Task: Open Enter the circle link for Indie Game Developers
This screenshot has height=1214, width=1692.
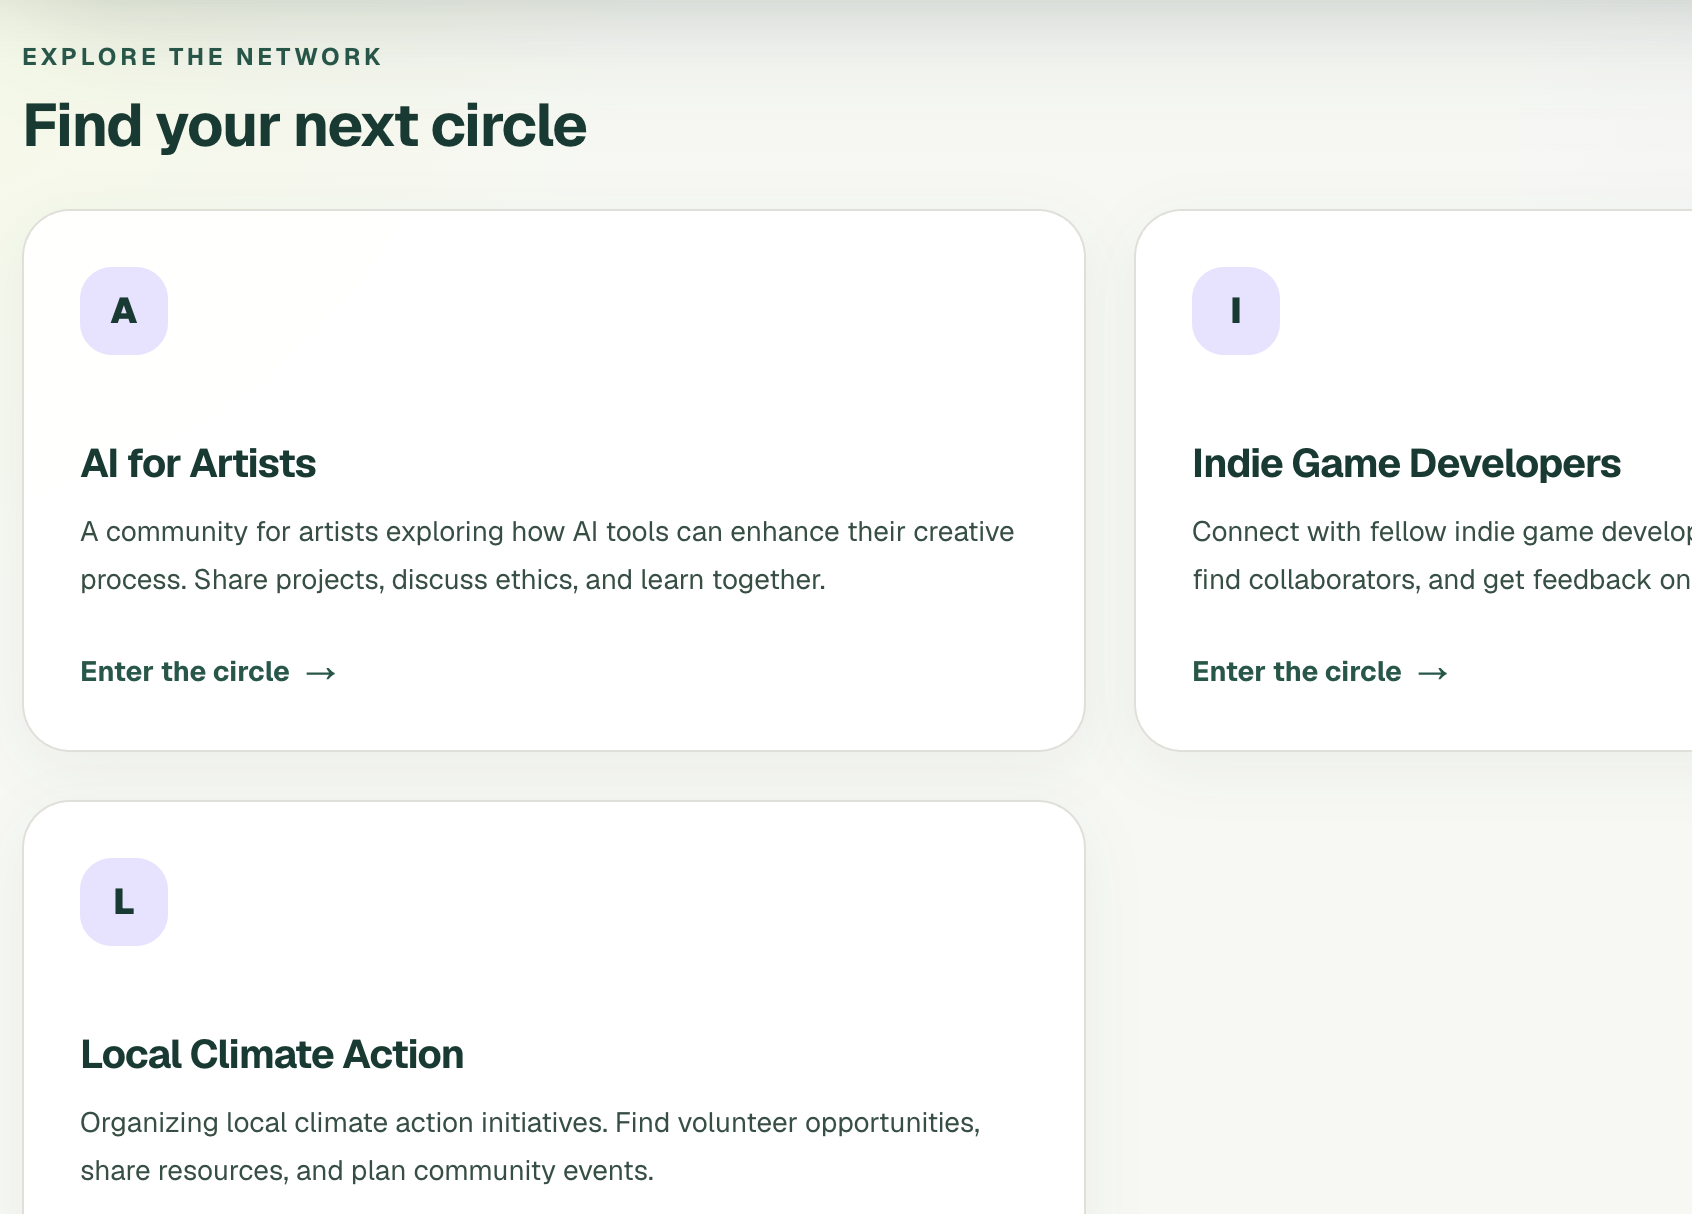Action: click(x=1320, y=672)
